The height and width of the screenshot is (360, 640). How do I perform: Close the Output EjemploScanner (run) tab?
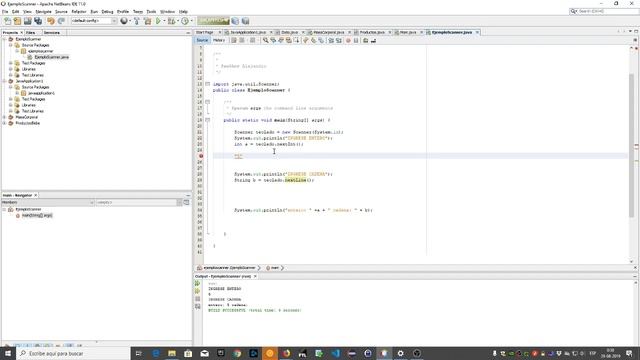click(x=255, y=276)
